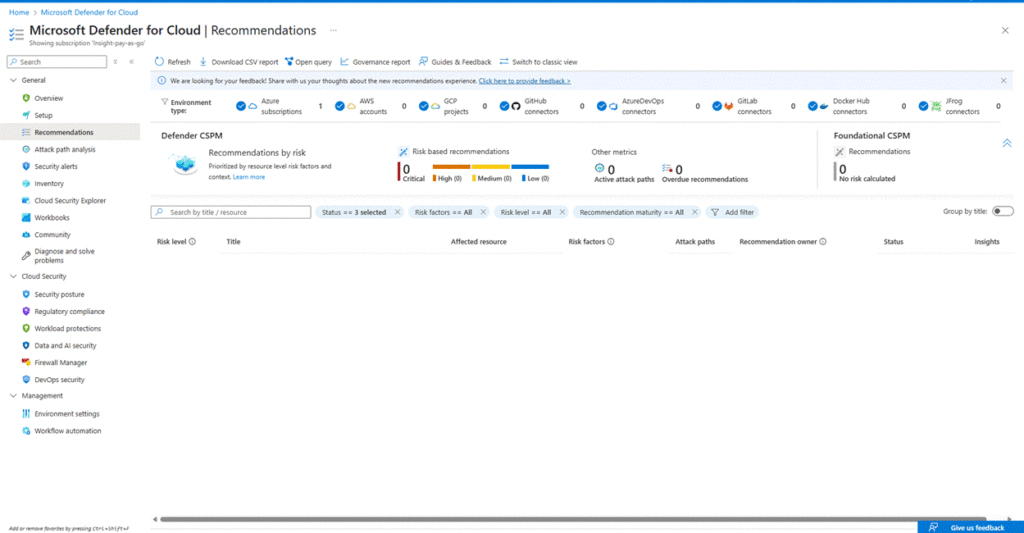This screenshot has height=533, width=1024.
Task: Toggle the Azure subscriptions environment checkmark
Action: click(240, 106)
